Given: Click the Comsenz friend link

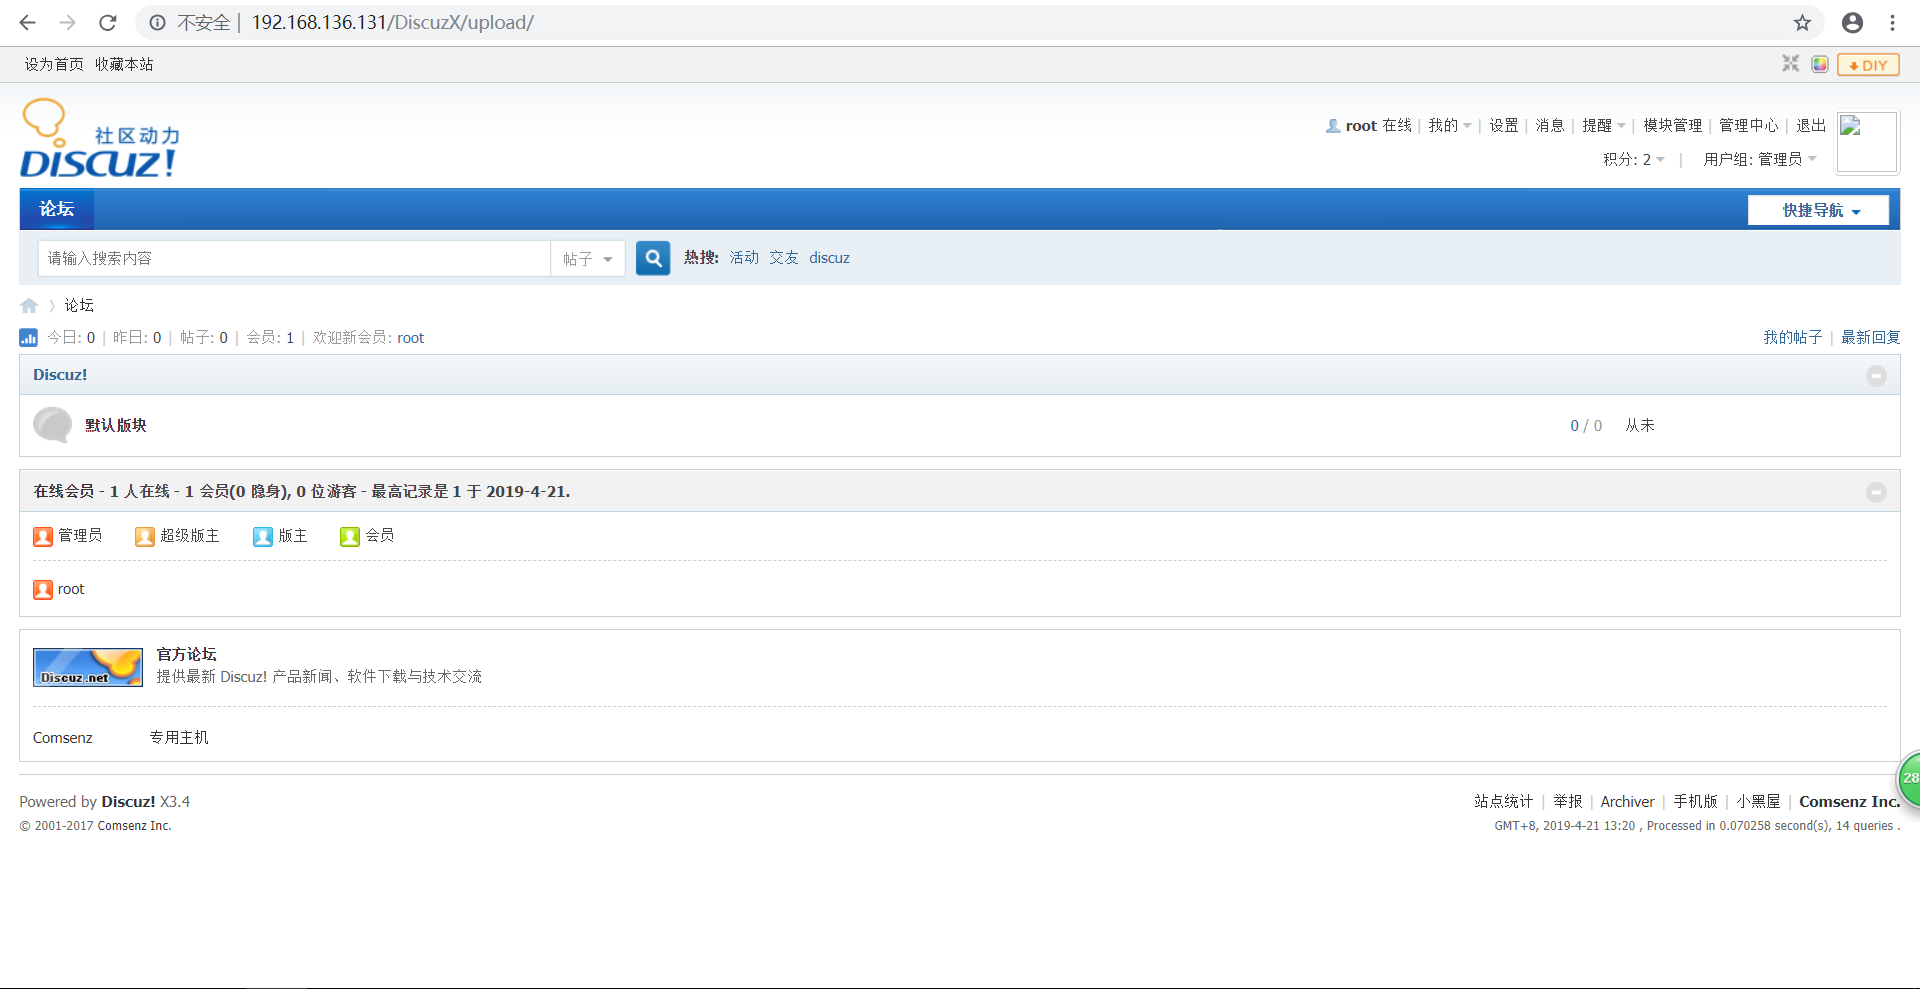Looking at the screenshot, I should [62, 738].
